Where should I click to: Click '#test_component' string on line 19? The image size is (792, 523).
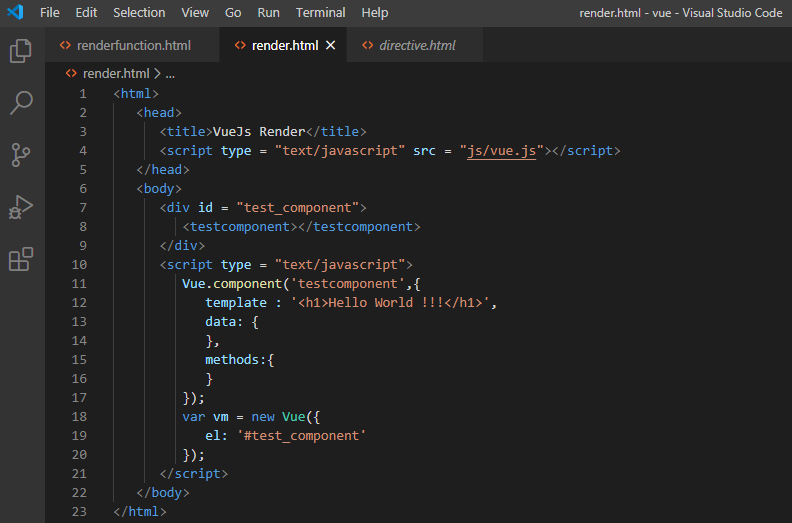(302, 436)
